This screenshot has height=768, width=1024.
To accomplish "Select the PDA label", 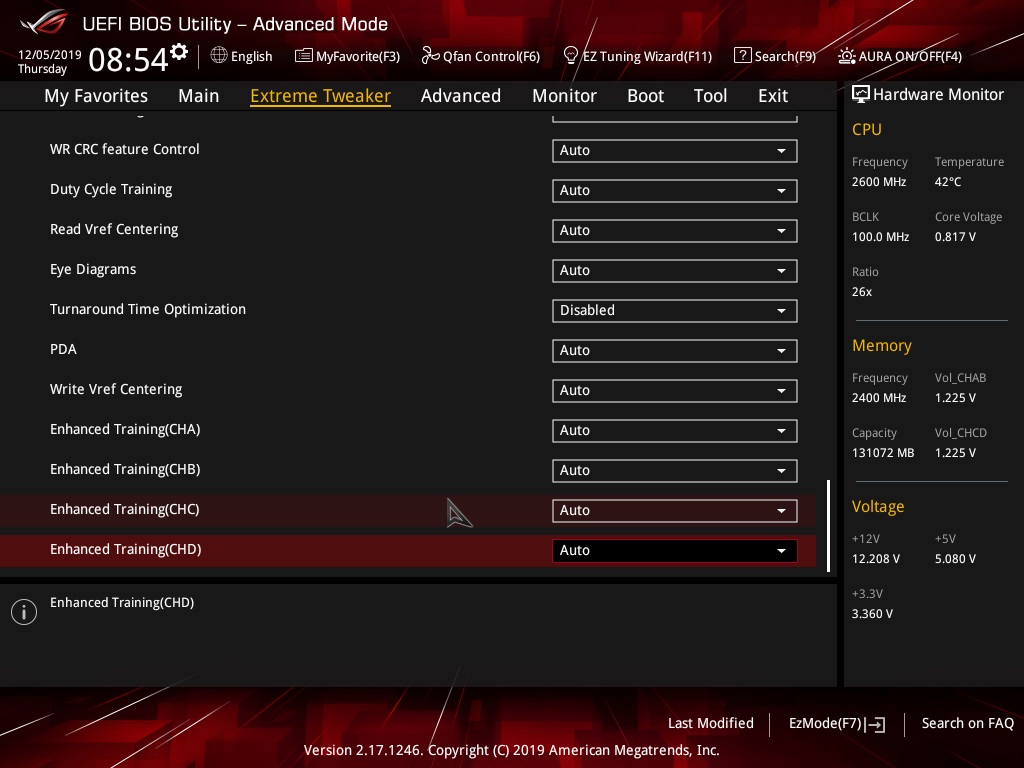I will pyautogui.click(x=63, y=349).
